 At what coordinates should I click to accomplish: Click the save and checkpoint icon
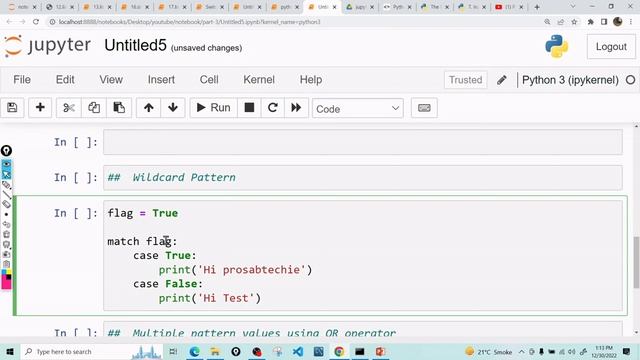pyautogui.click(x=12, y=108)
